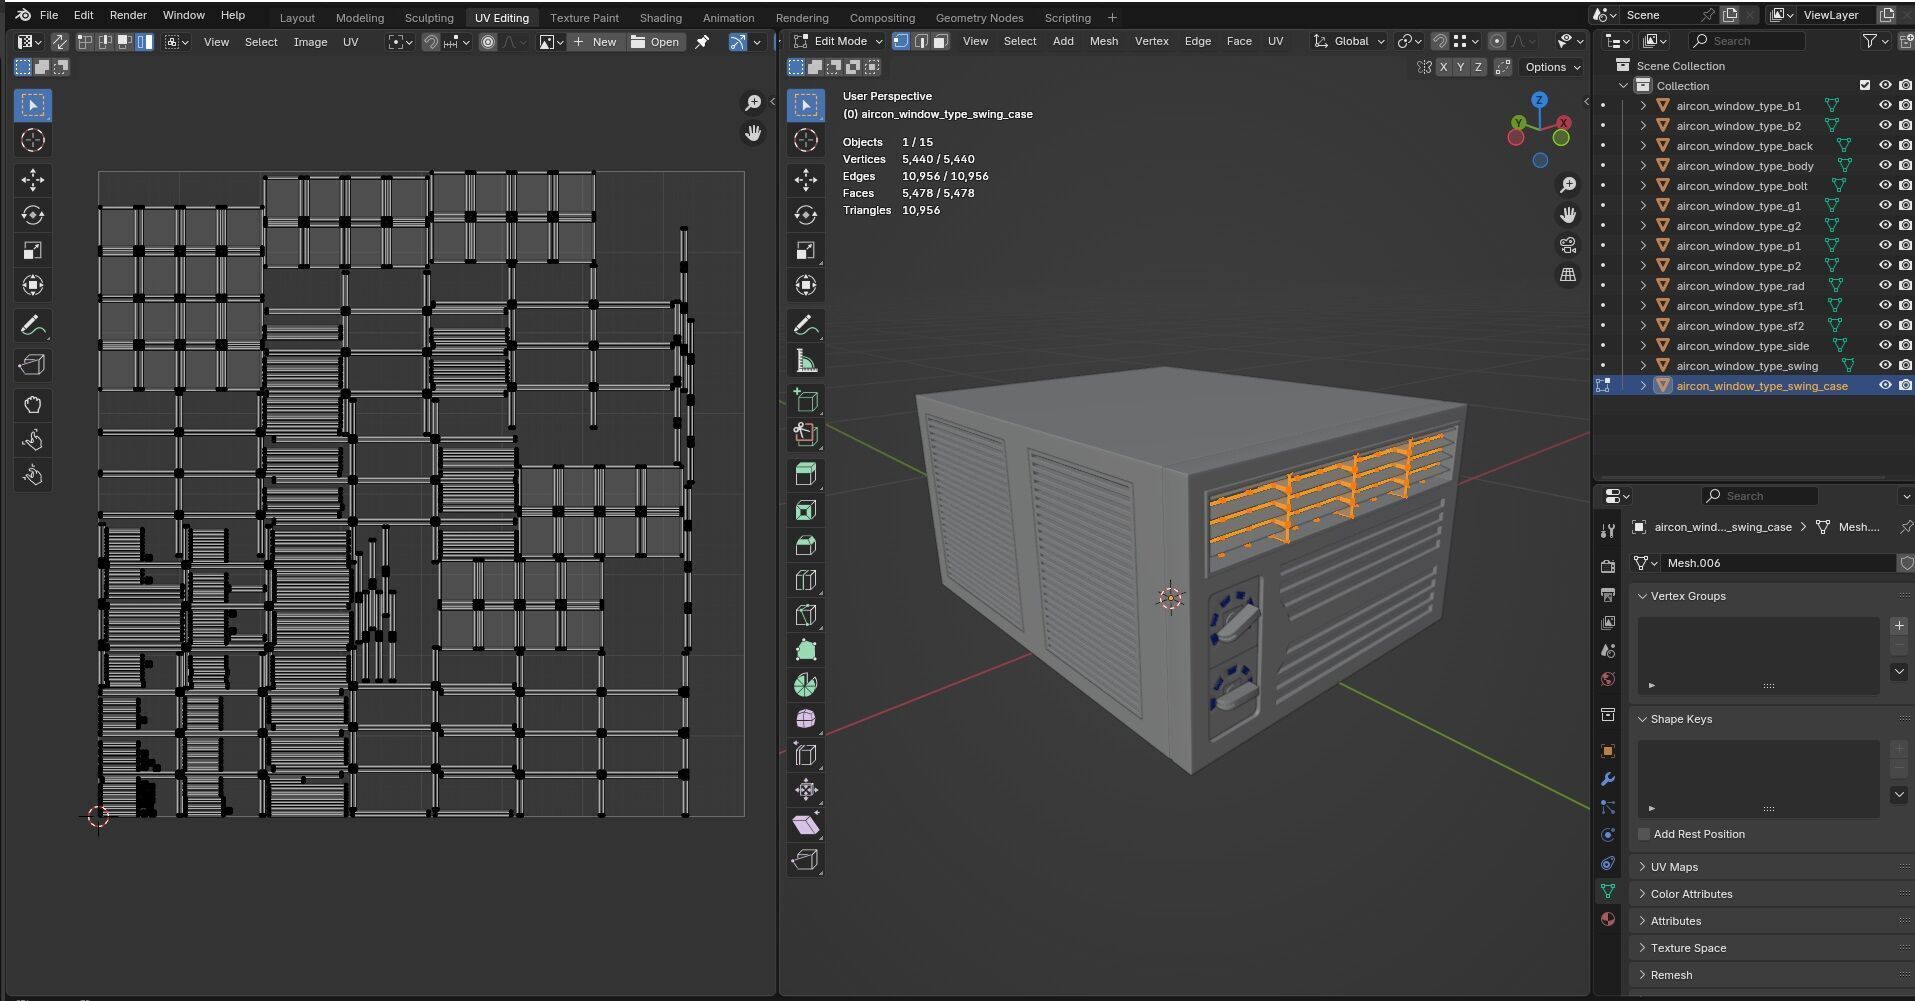Select the Inset Faces tool
The image size is (1915, 1001).
(806, 510)
